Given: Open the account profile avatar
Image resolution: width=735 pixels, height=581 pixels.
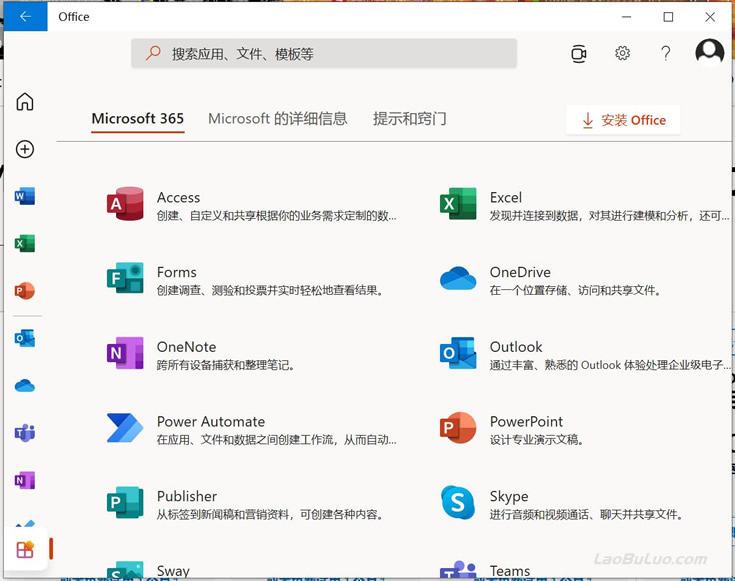Looking at the screenshot, I should [x=710, y=52].
